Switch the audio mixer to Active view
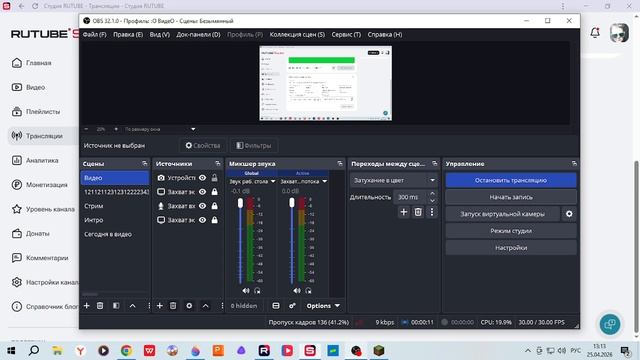Viewport: 640px width, 360px height. (302, 173)
